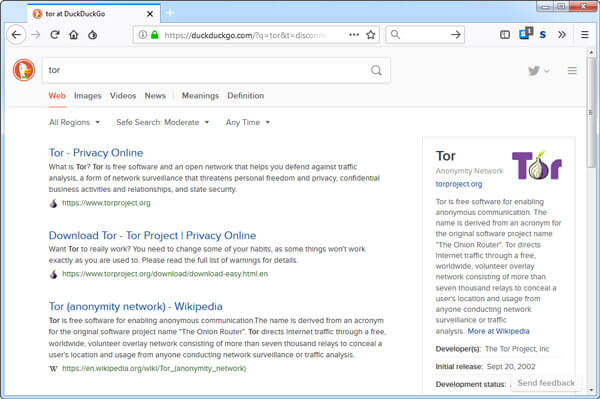The width and height of the screenshot is (600, 399).
Task: Open Tor - Privacy Online result
Action: coord(96,153)
